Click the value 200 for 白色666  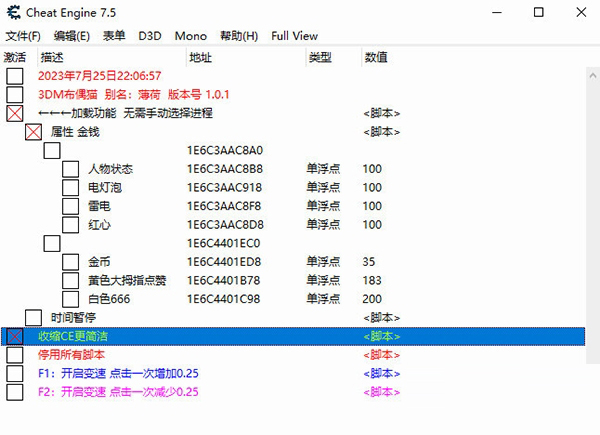372,299
